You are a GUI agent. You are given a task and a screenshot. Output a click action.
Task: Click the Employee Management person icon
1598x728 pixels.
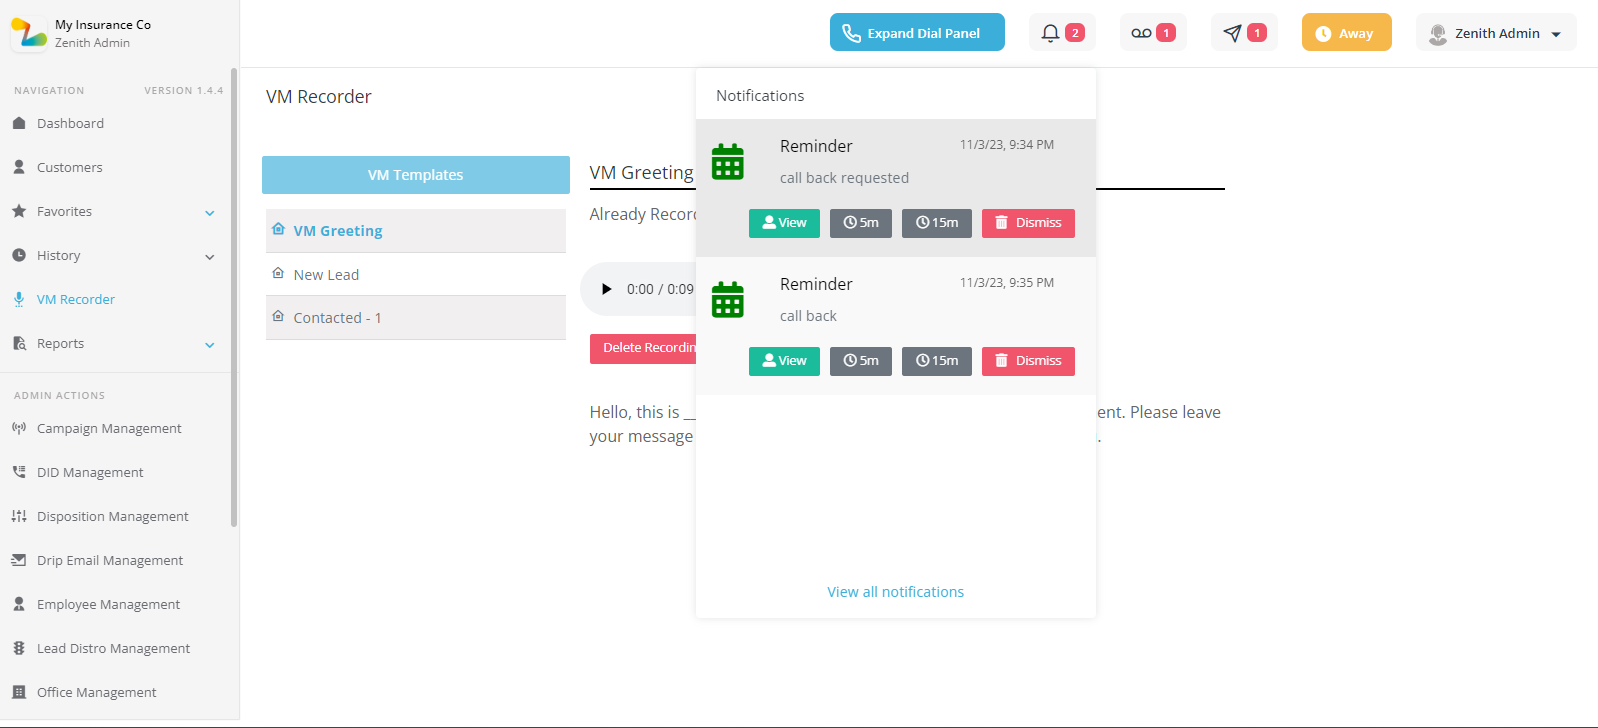tap(19, 604)
